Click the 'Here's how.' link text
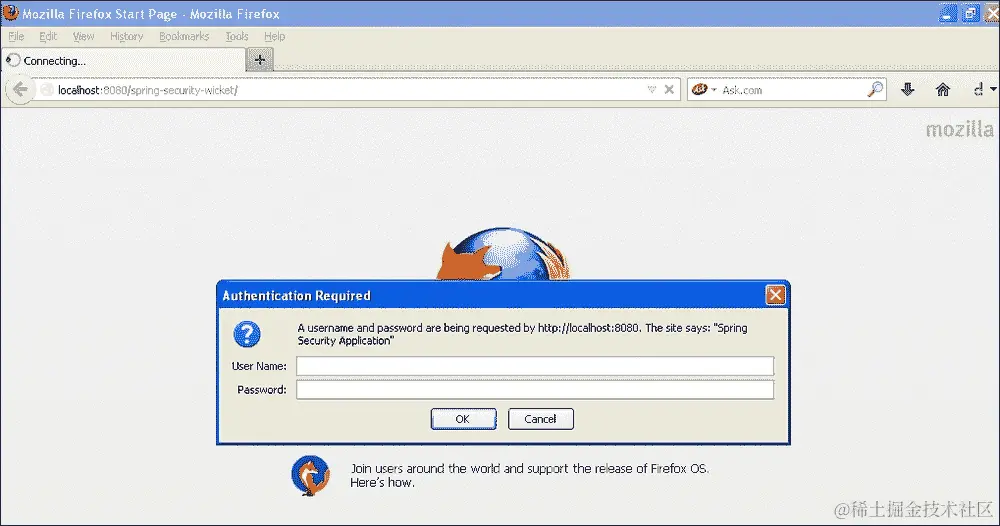1000x526 pixels. 382,483
